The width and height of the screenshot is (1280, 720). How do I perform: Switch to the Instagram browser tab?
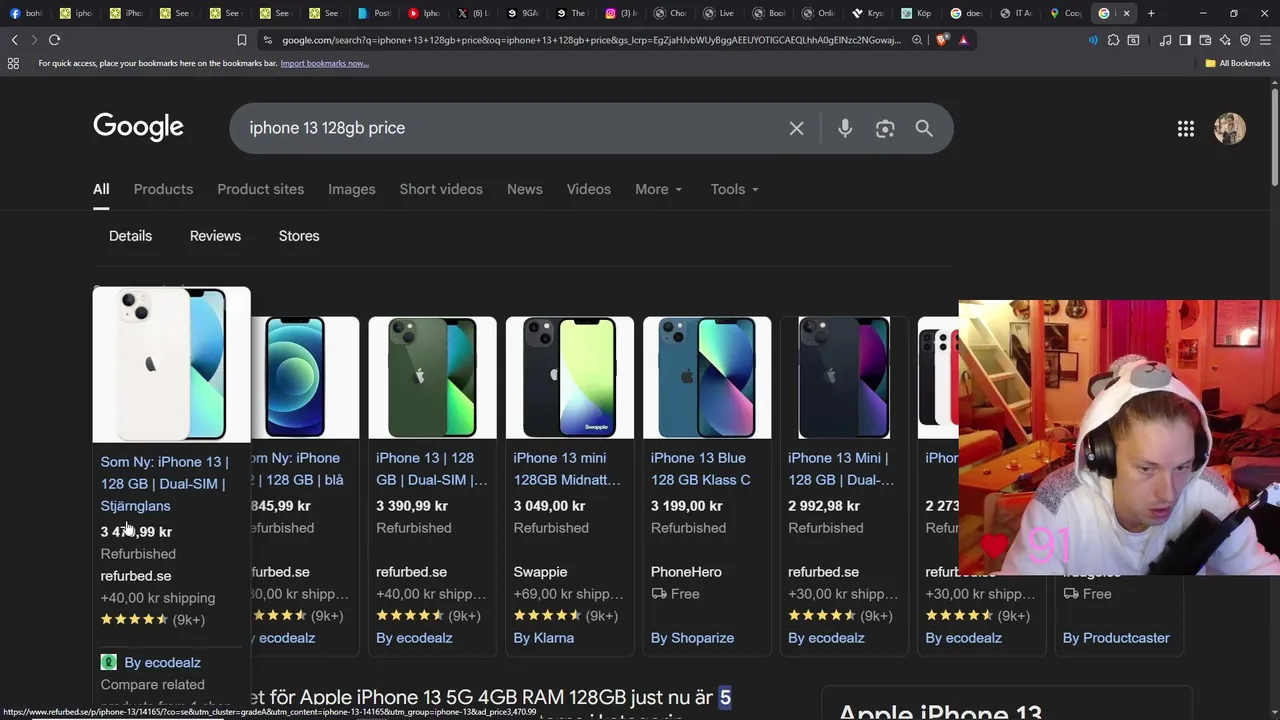[x=621, y=13]
